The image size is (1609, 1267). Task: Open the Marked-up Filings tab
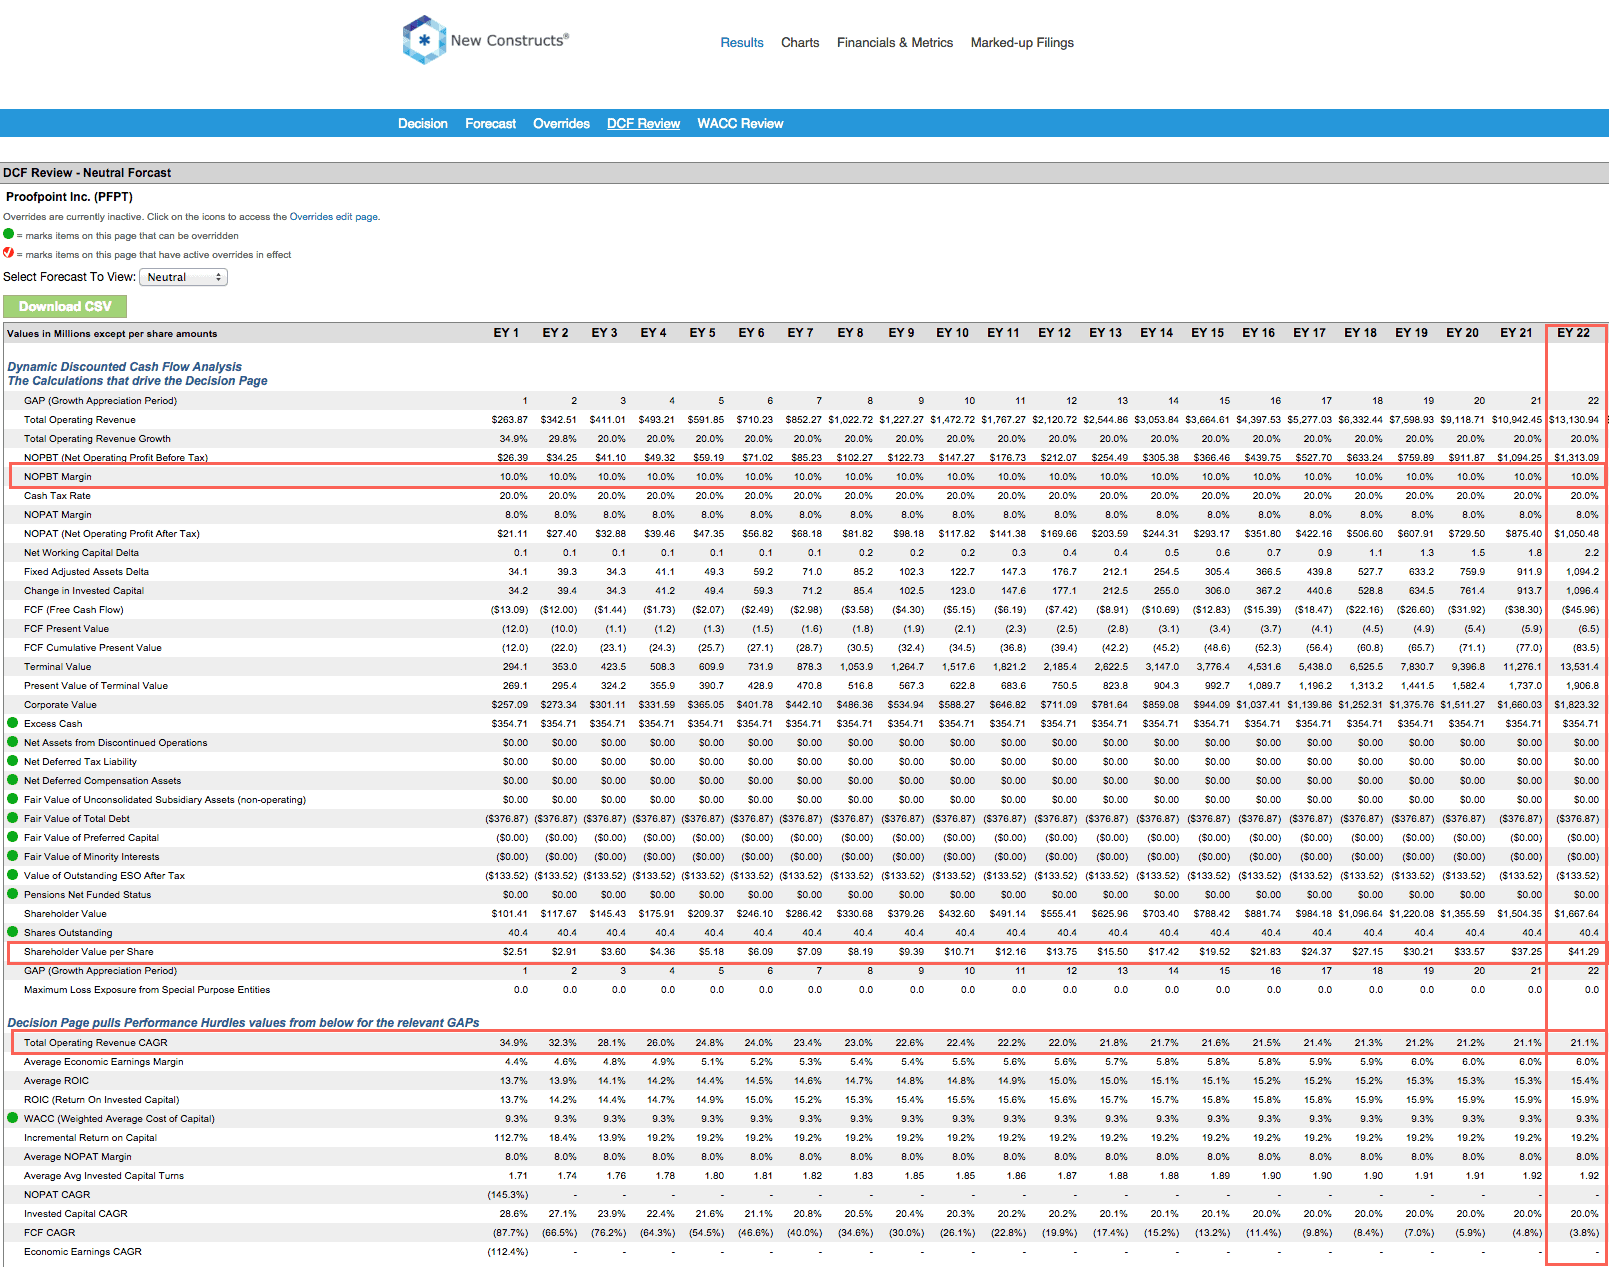[1022, 42]
